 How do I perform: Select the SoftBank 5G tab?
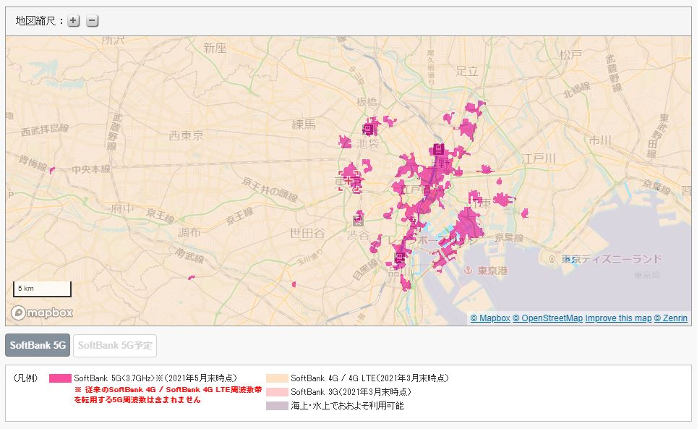point(37,345)
